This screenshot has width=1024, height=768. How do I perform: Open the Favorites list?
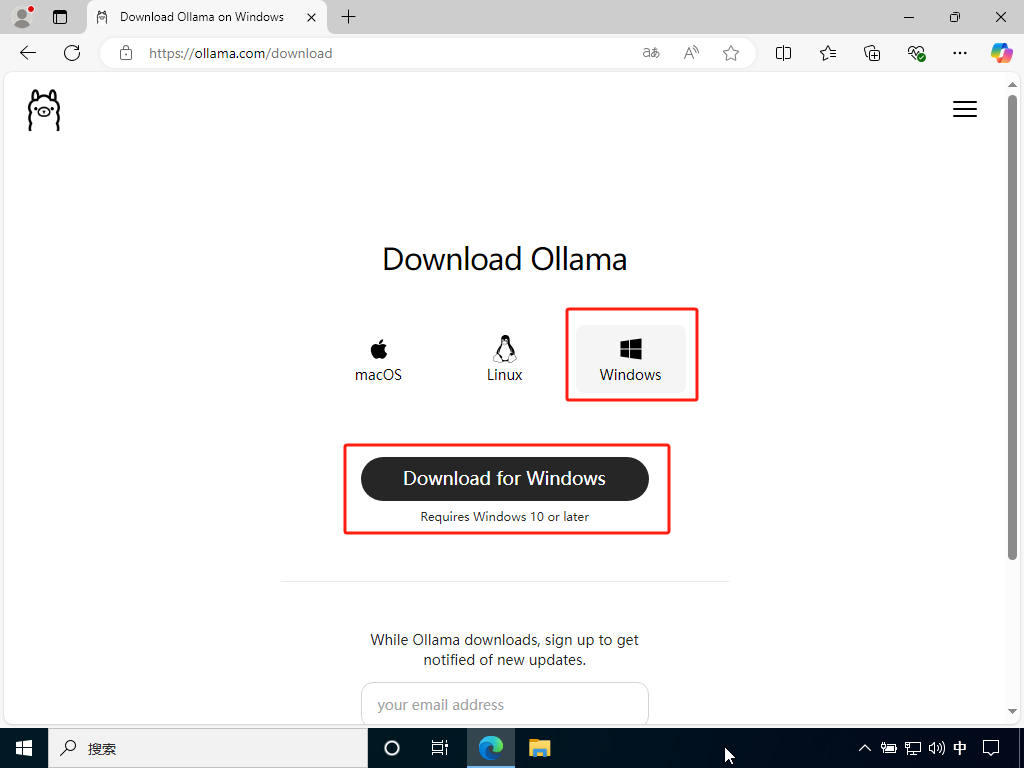pyautogui.click(x=828, y=53)
